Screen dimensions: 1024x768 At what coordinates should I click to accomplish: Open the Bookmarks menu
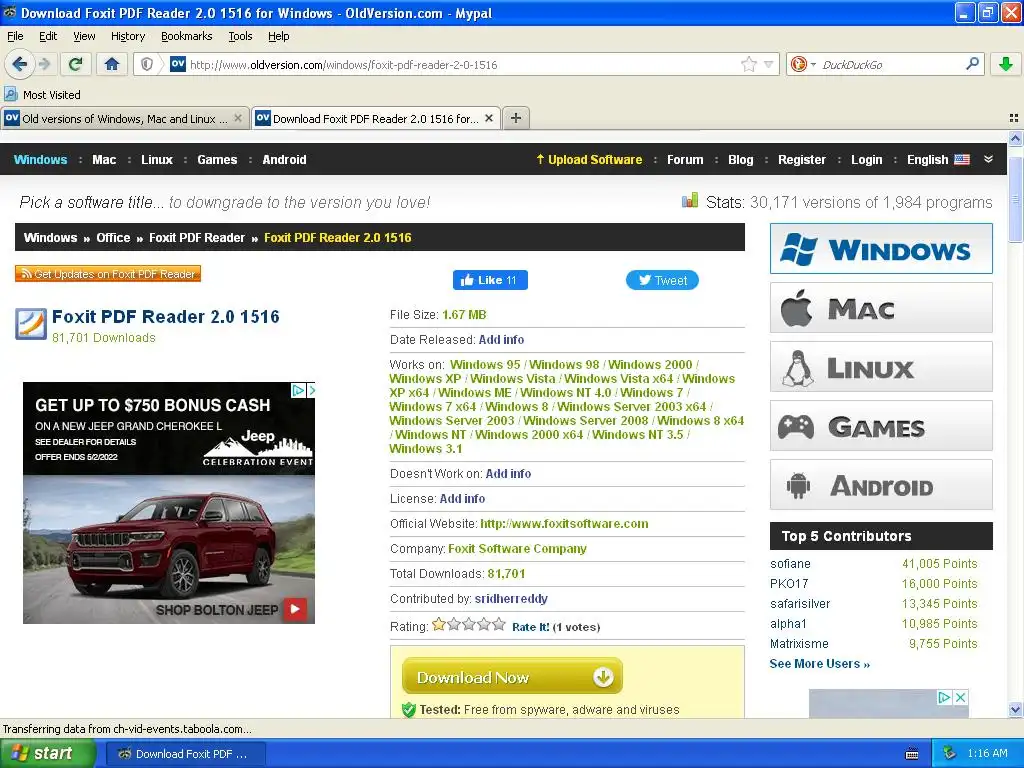(x=187, y=36)
